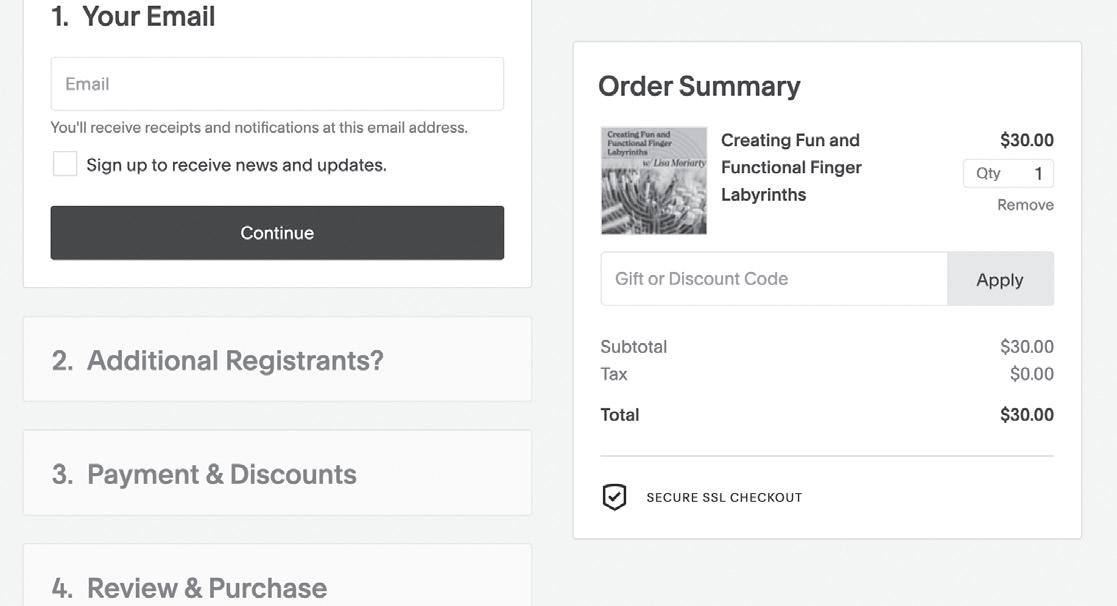The image size is (1117, 606).
Task: Click the Secure SSL Checkout text
Action: pyautogui.click(x=724, y=497)
